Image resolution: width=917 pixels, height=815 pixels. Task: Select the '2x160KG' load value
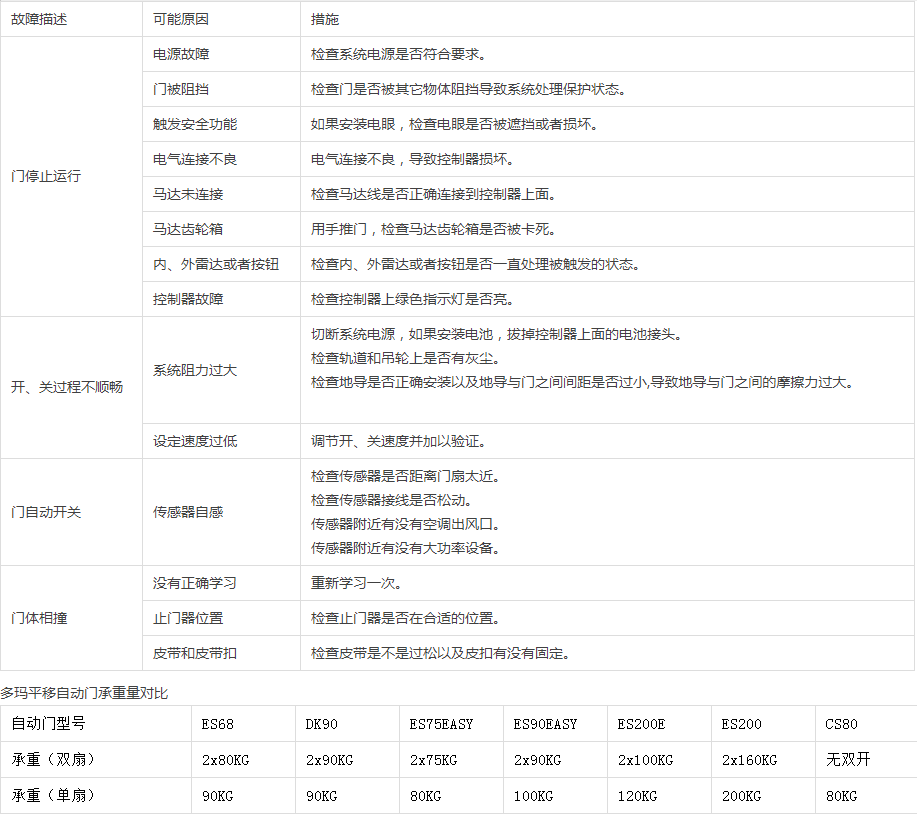[x=749, y=760]
